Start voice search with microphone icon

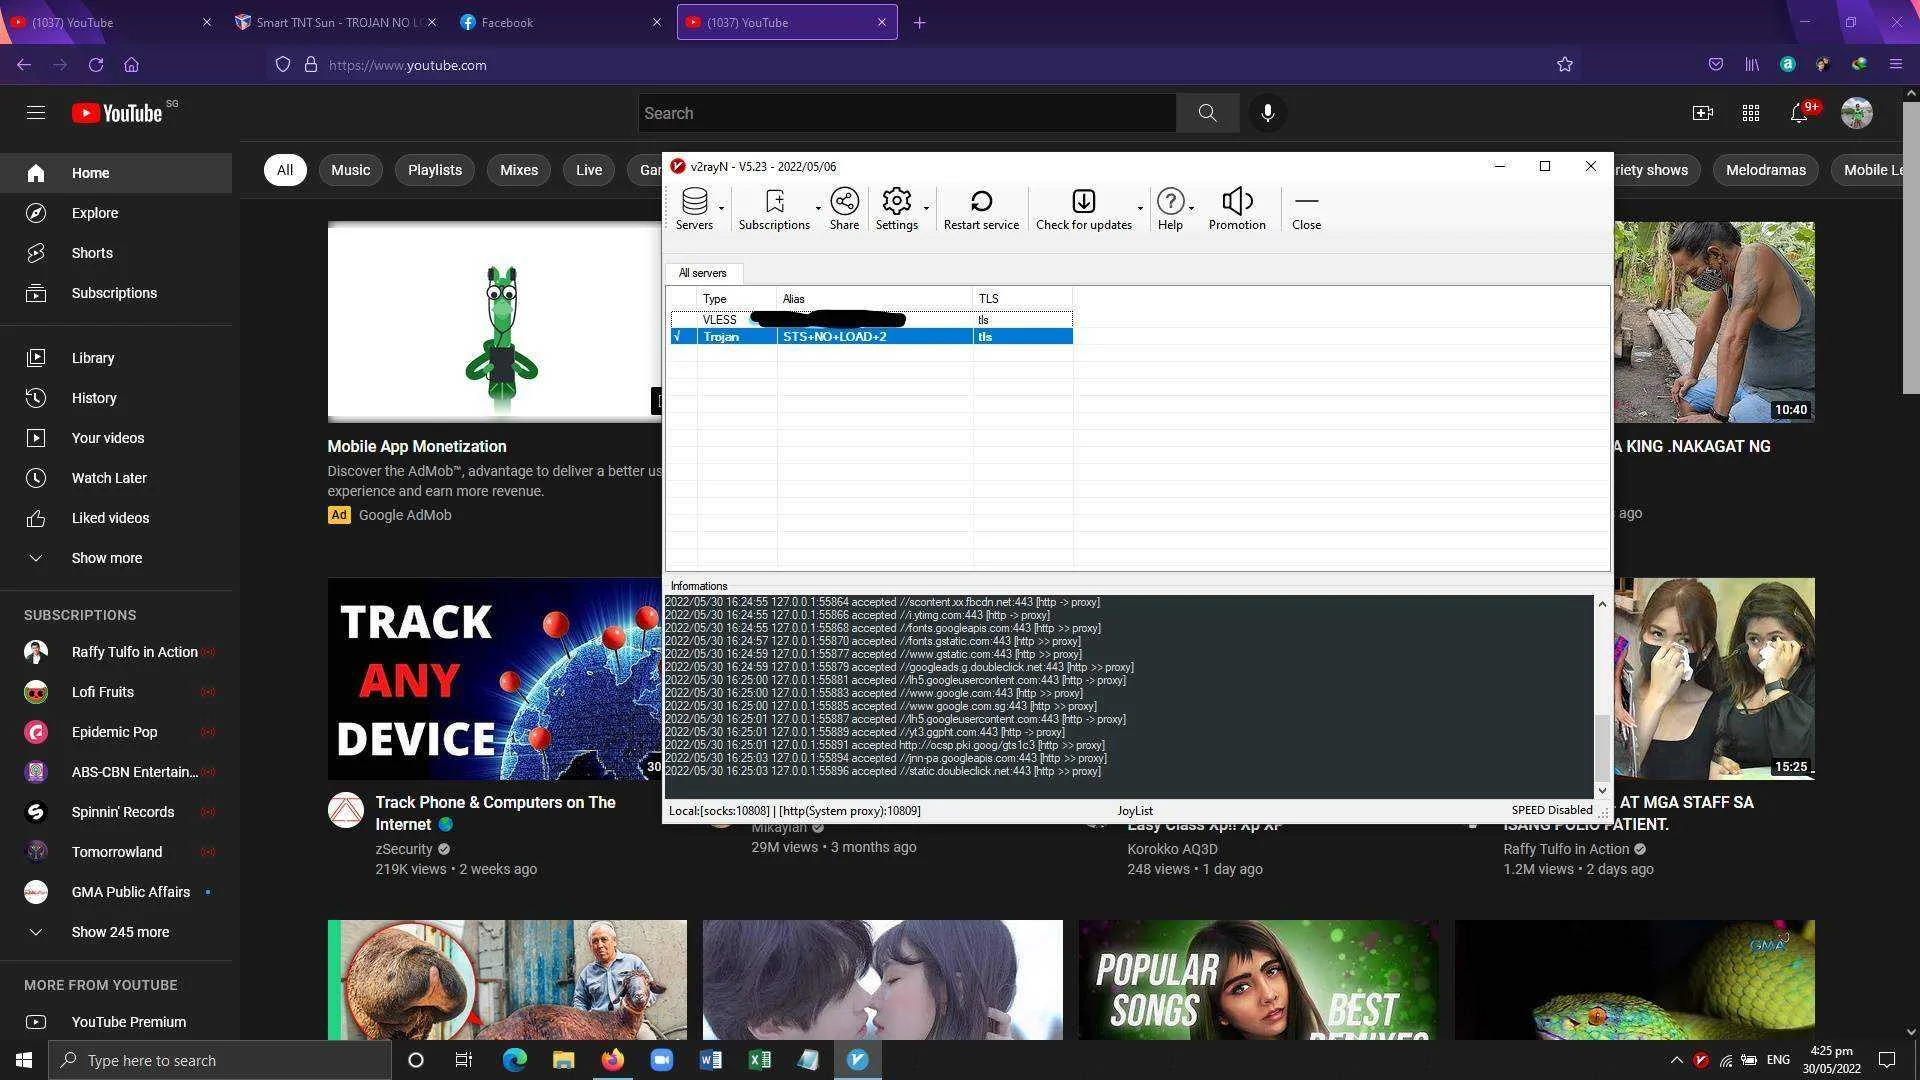(1267, 113)
